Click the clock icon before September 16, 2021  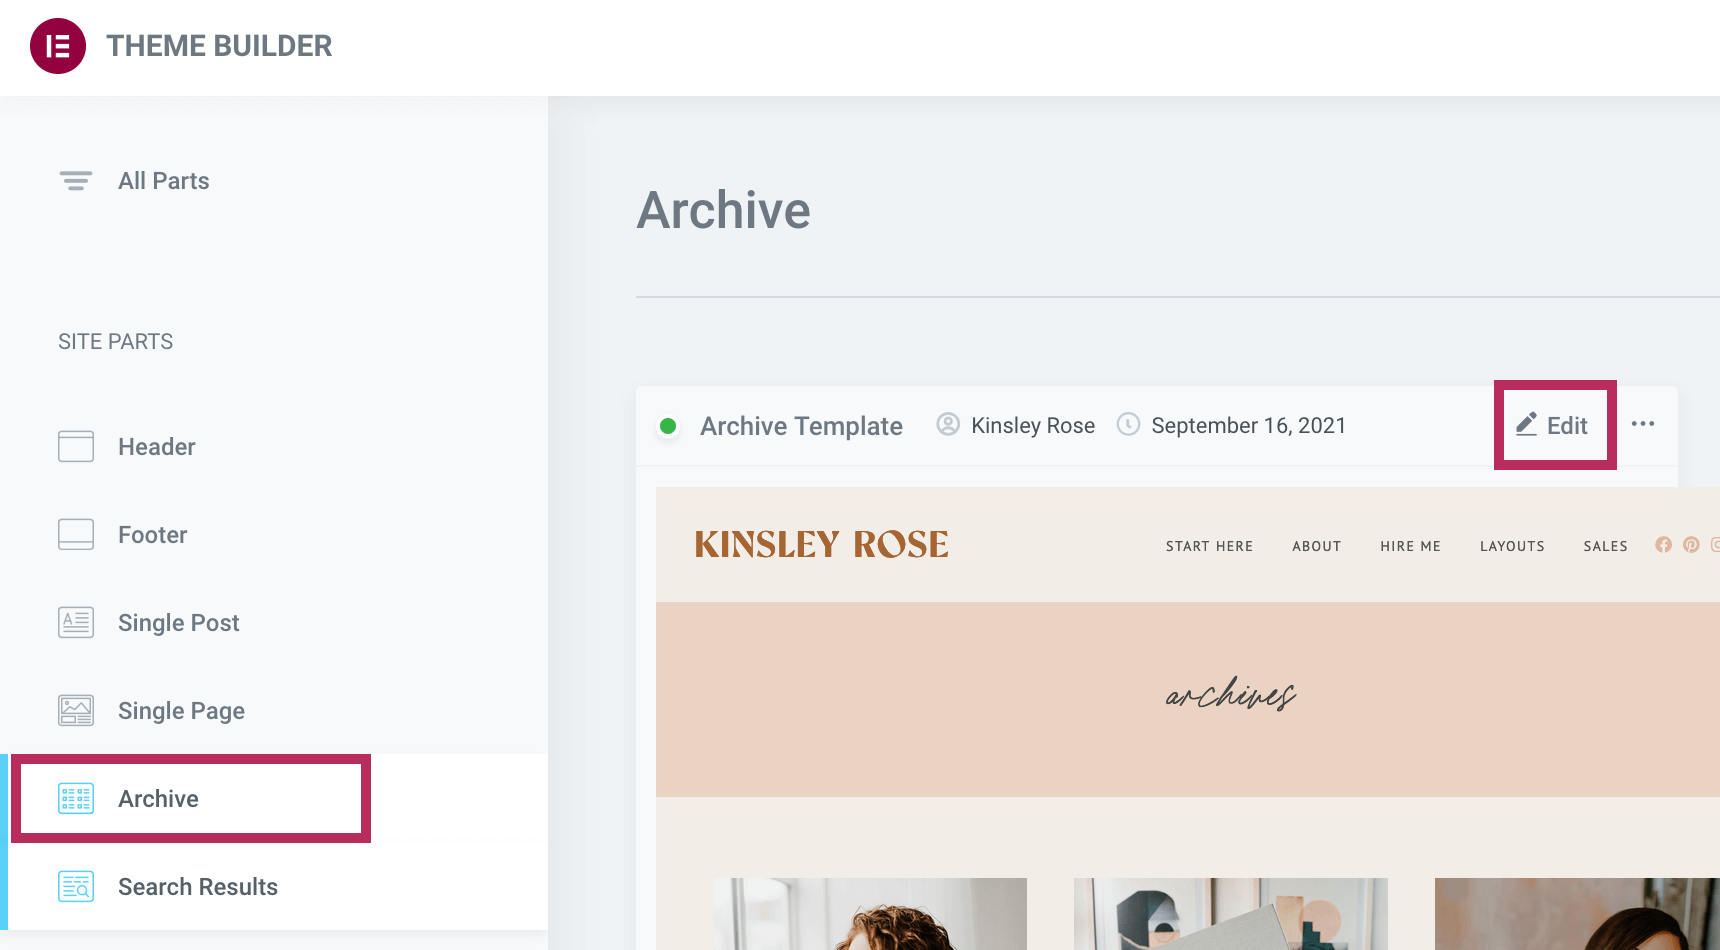(x=1128, y=425)
